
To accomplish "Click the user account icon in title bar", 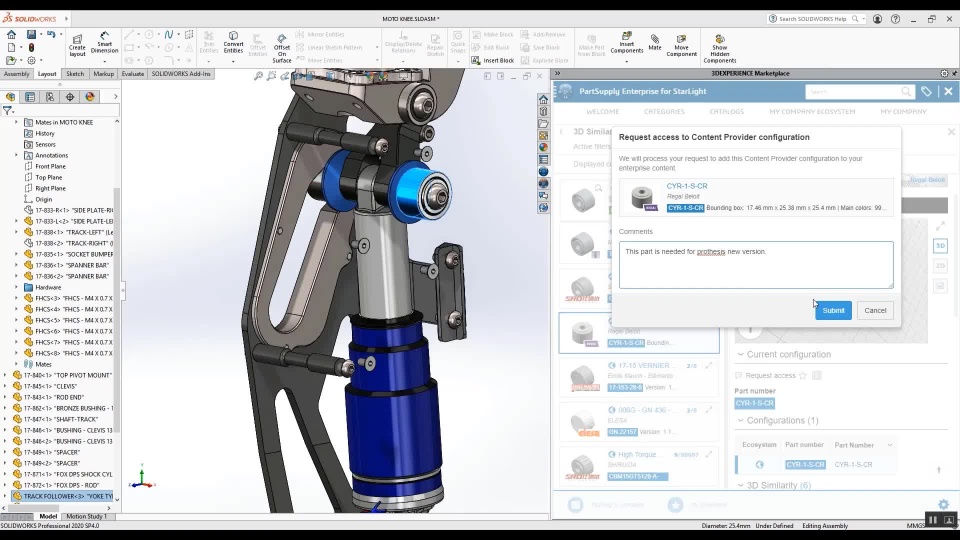I will (x=877, y=19).
